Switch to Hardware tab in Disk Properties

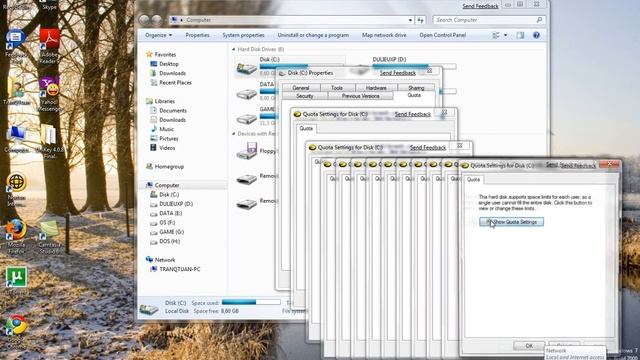point(376,88)
